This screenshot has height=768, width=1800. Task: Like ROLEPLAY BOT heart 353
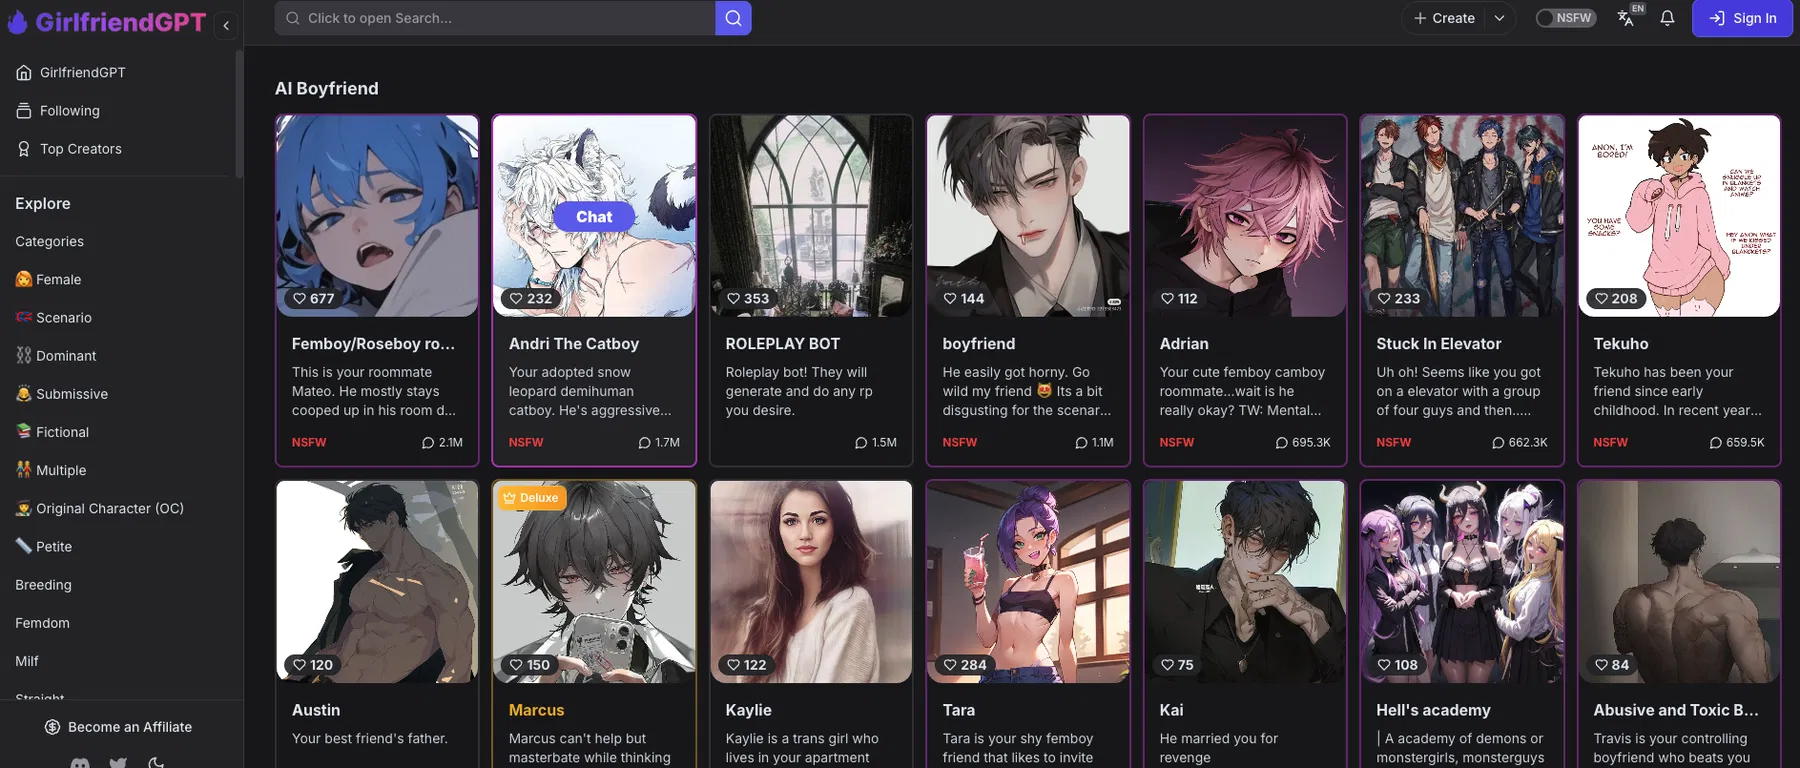point(747,298)
